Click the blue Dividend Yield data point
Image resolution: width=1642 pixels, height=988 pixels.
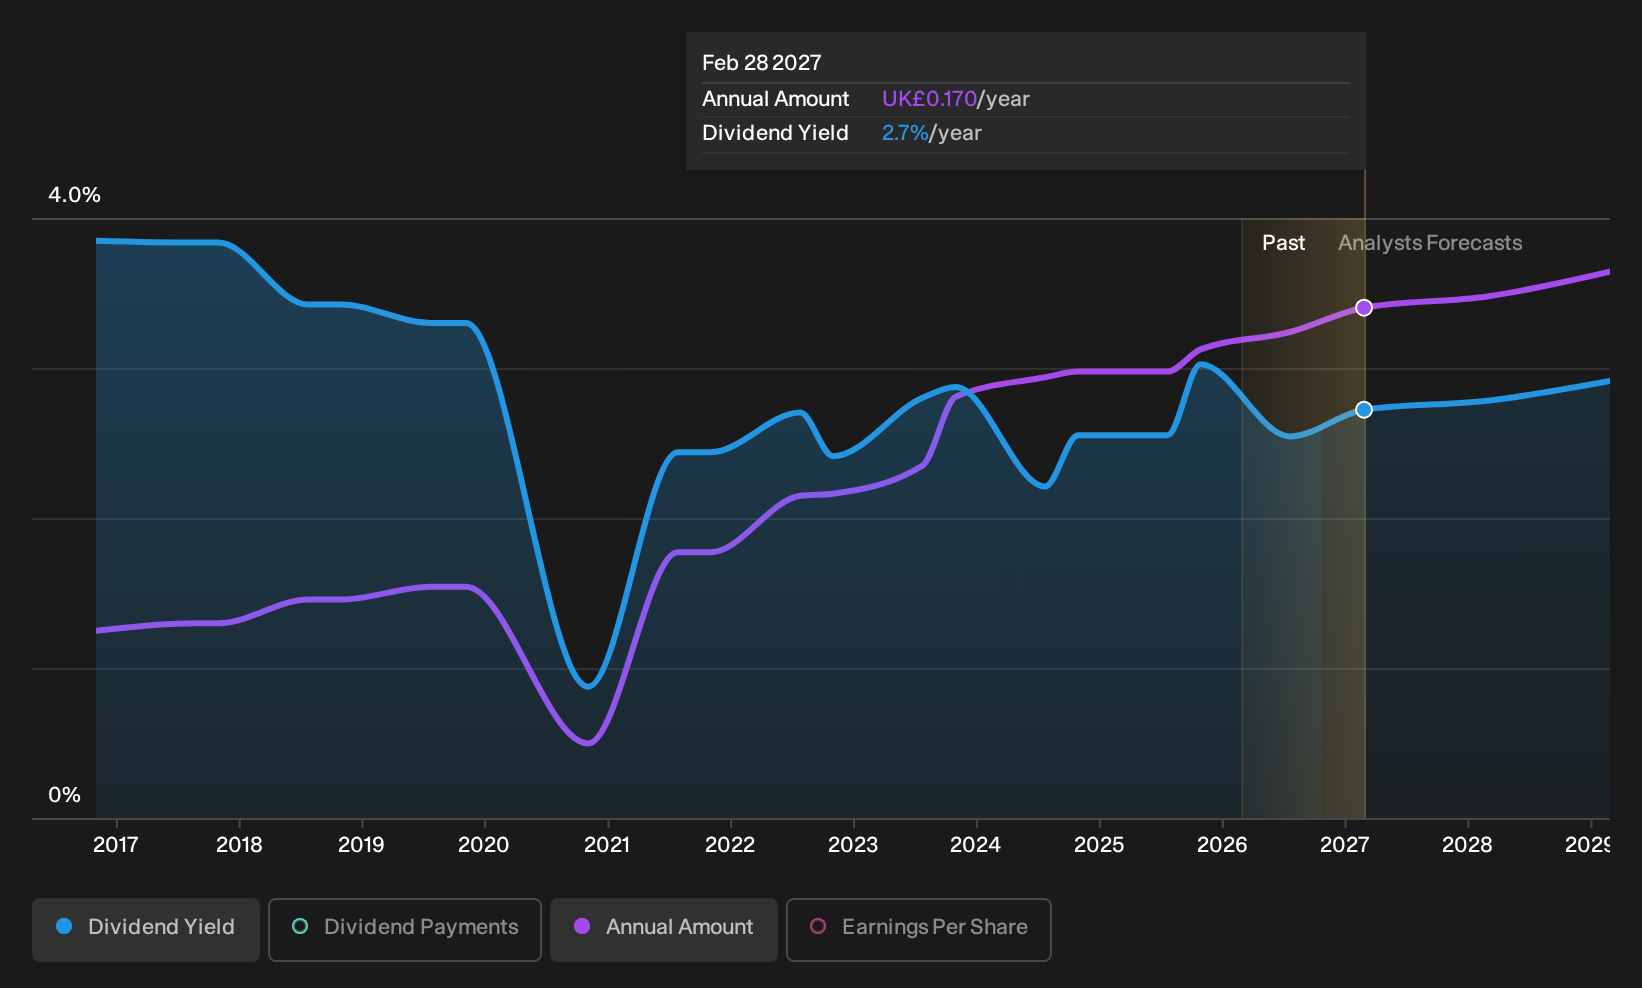(1364, 410)
